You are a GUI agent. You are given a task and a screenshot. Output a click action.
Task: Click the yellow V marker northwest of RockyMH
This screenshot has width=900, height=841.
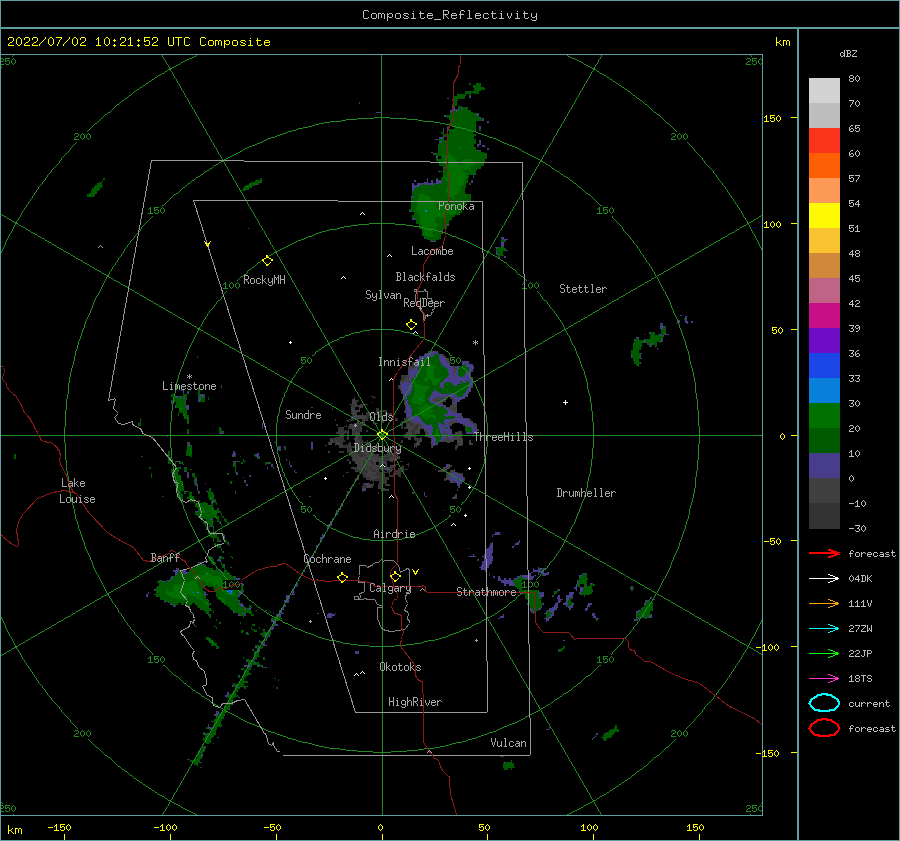pos(208,244)
